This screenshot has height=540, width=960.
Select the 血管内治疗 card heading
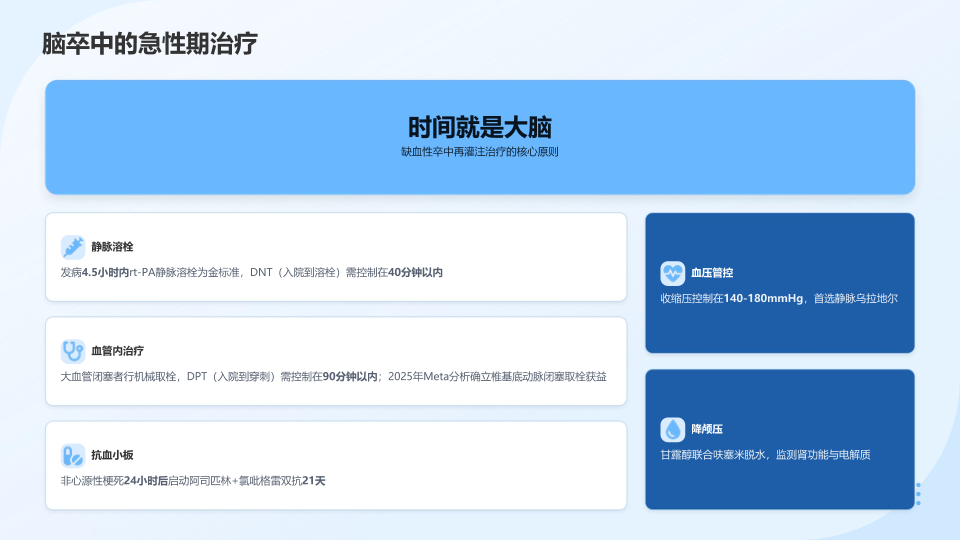point(118,351)
